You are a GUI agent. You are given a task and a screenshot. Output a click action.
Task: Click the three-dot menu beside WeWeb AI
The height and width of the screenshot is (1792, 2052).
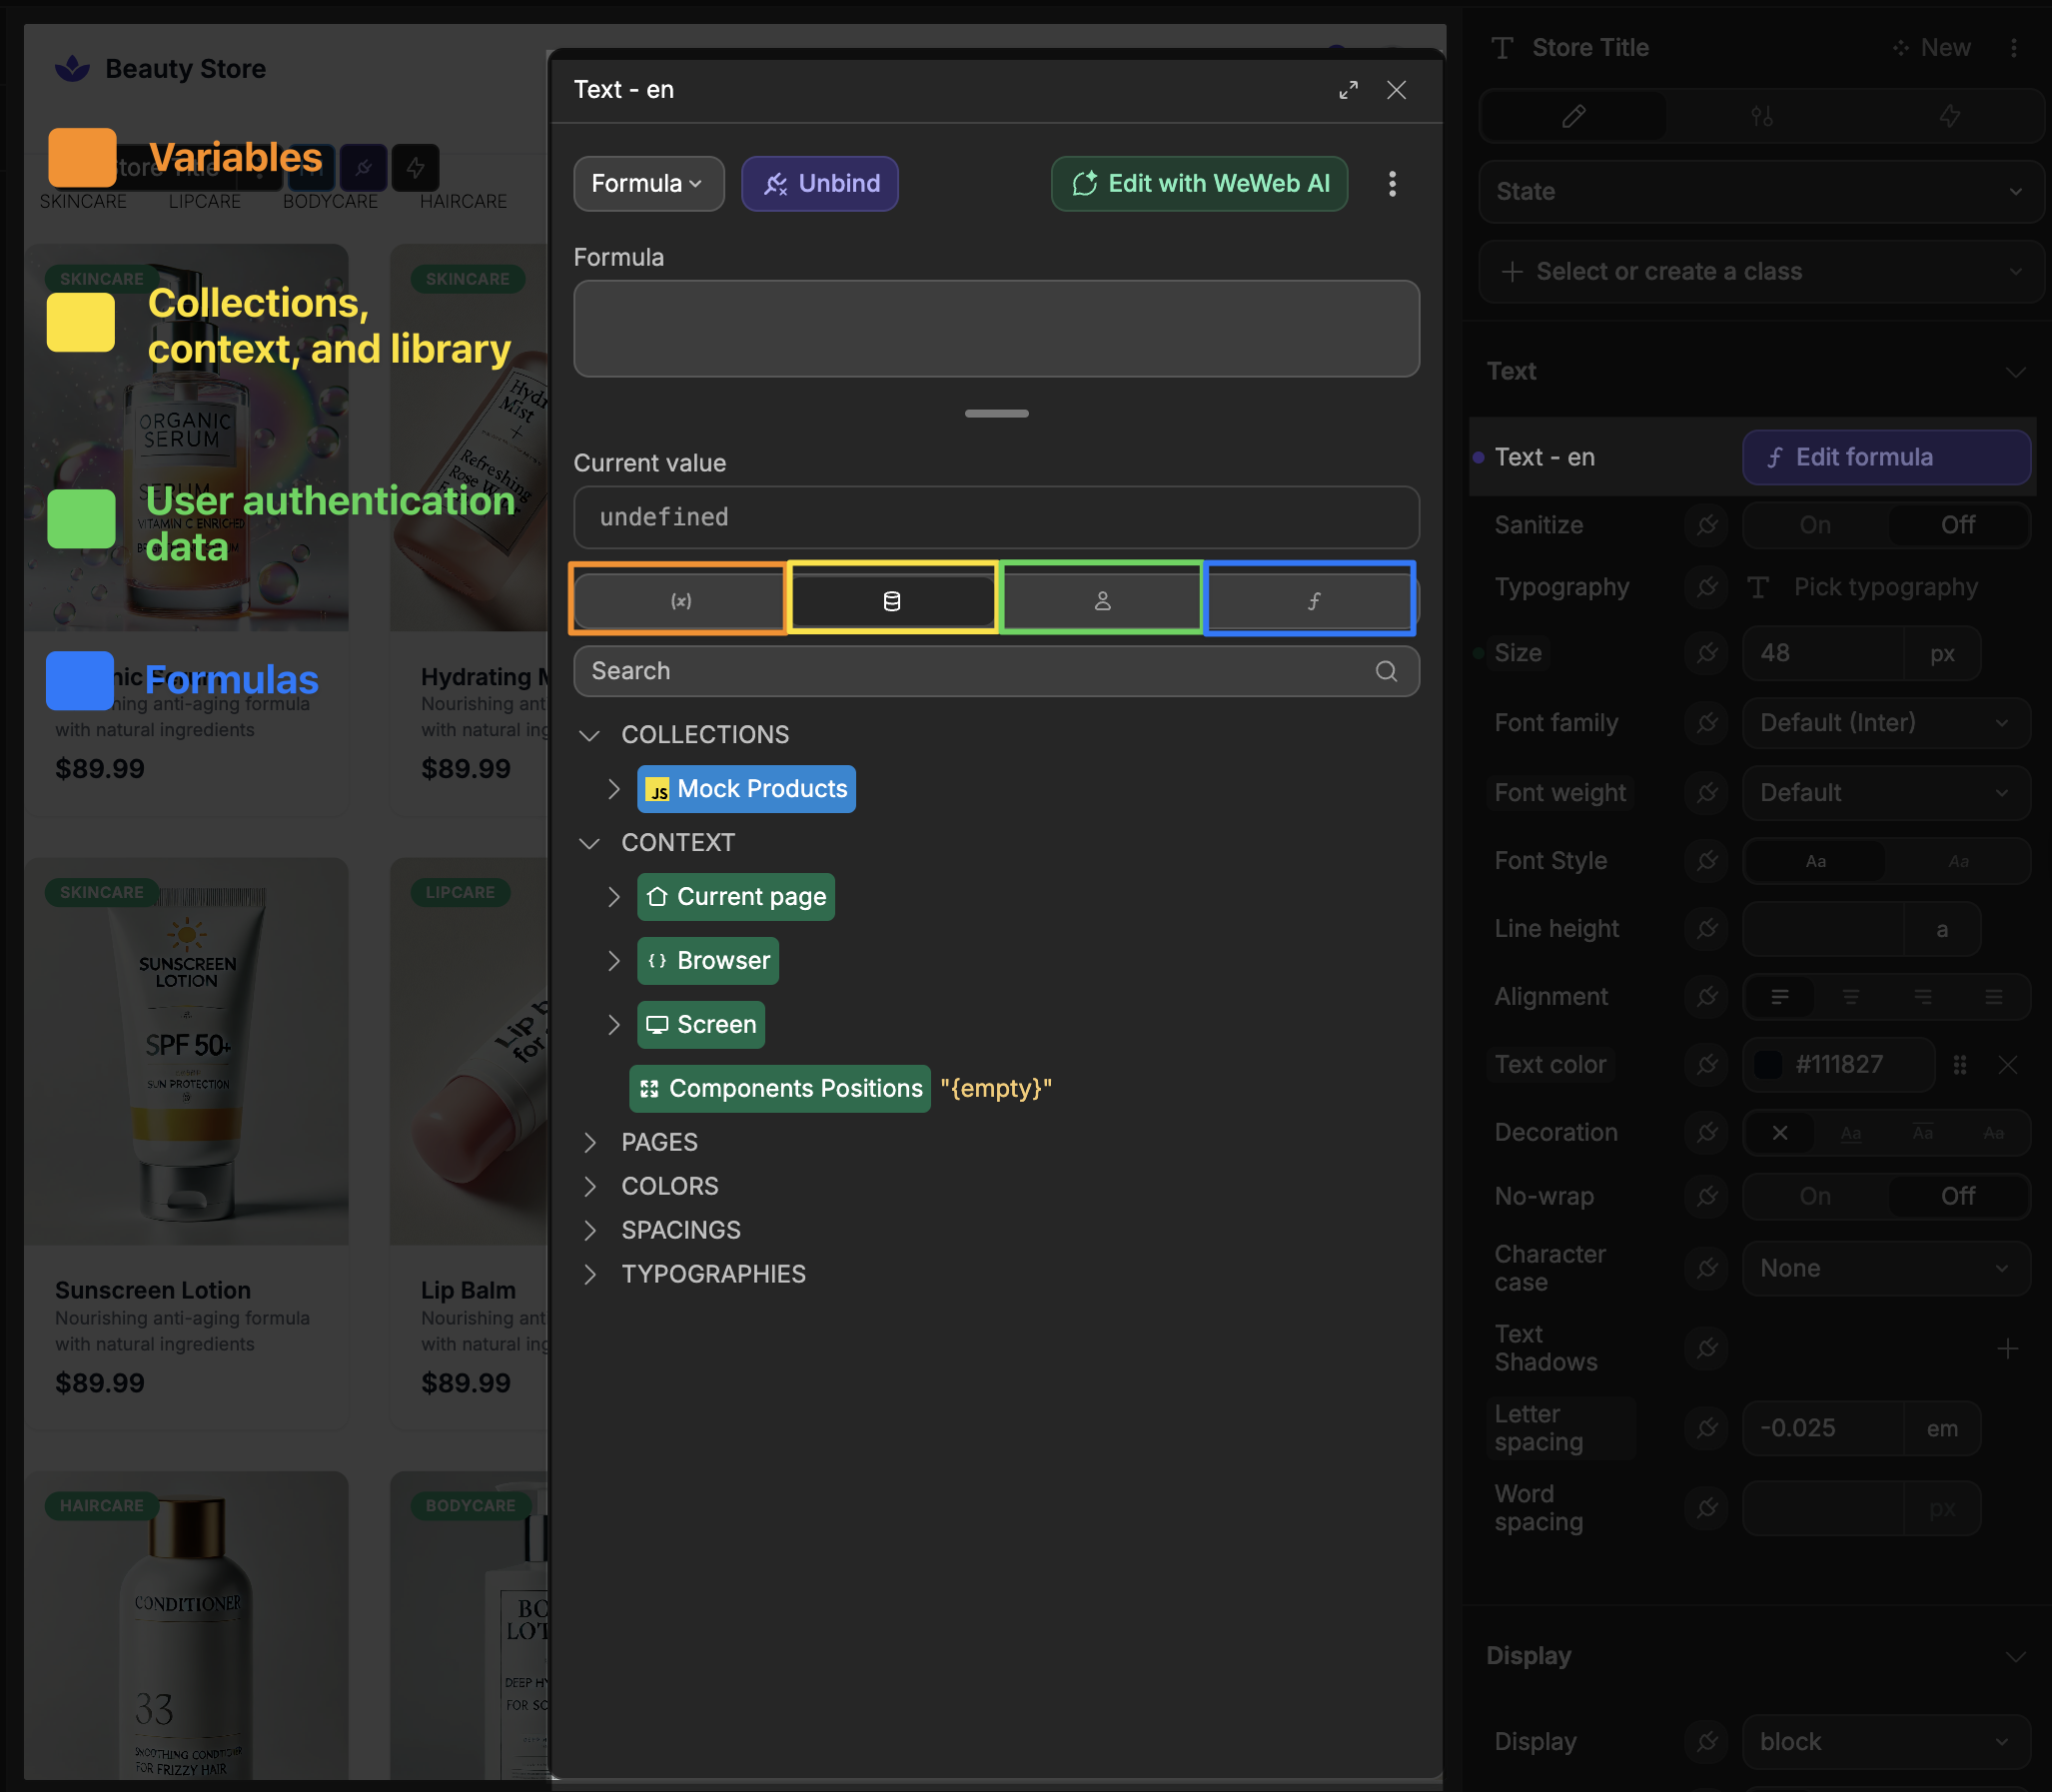click(x=1392, y=183)
